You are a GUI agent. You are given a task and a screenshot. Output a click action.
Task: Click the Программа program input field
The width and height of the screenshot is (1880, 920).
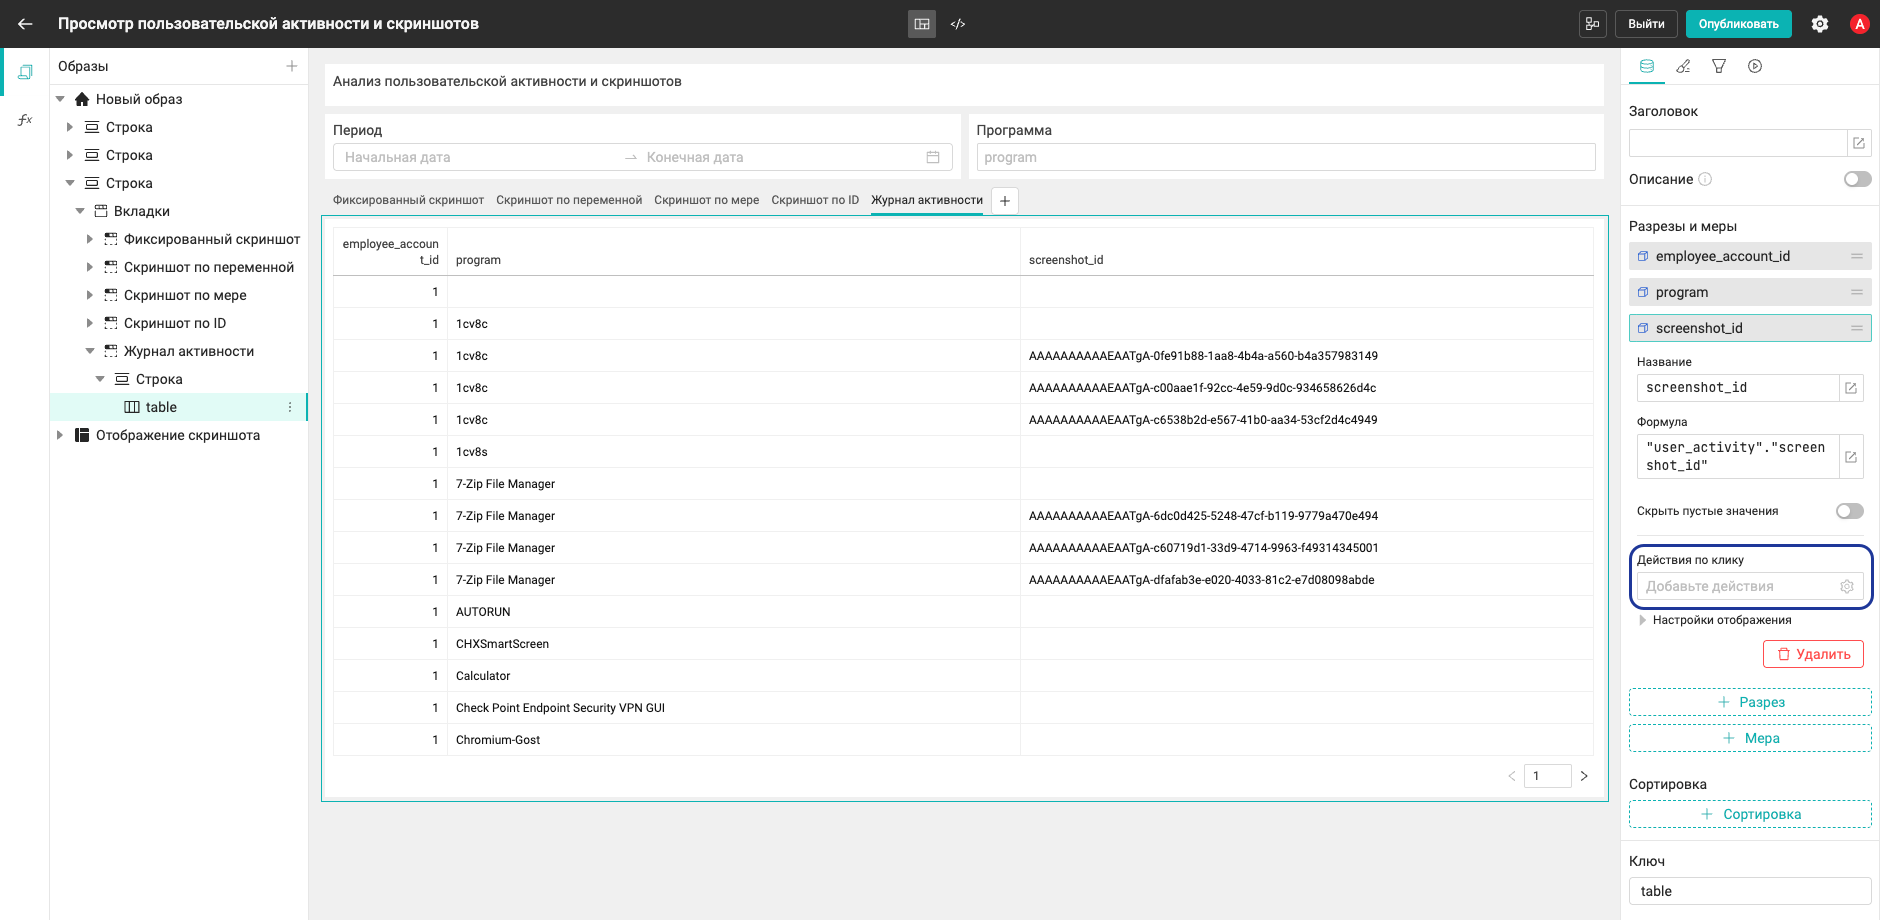[x=1286, y=157]
